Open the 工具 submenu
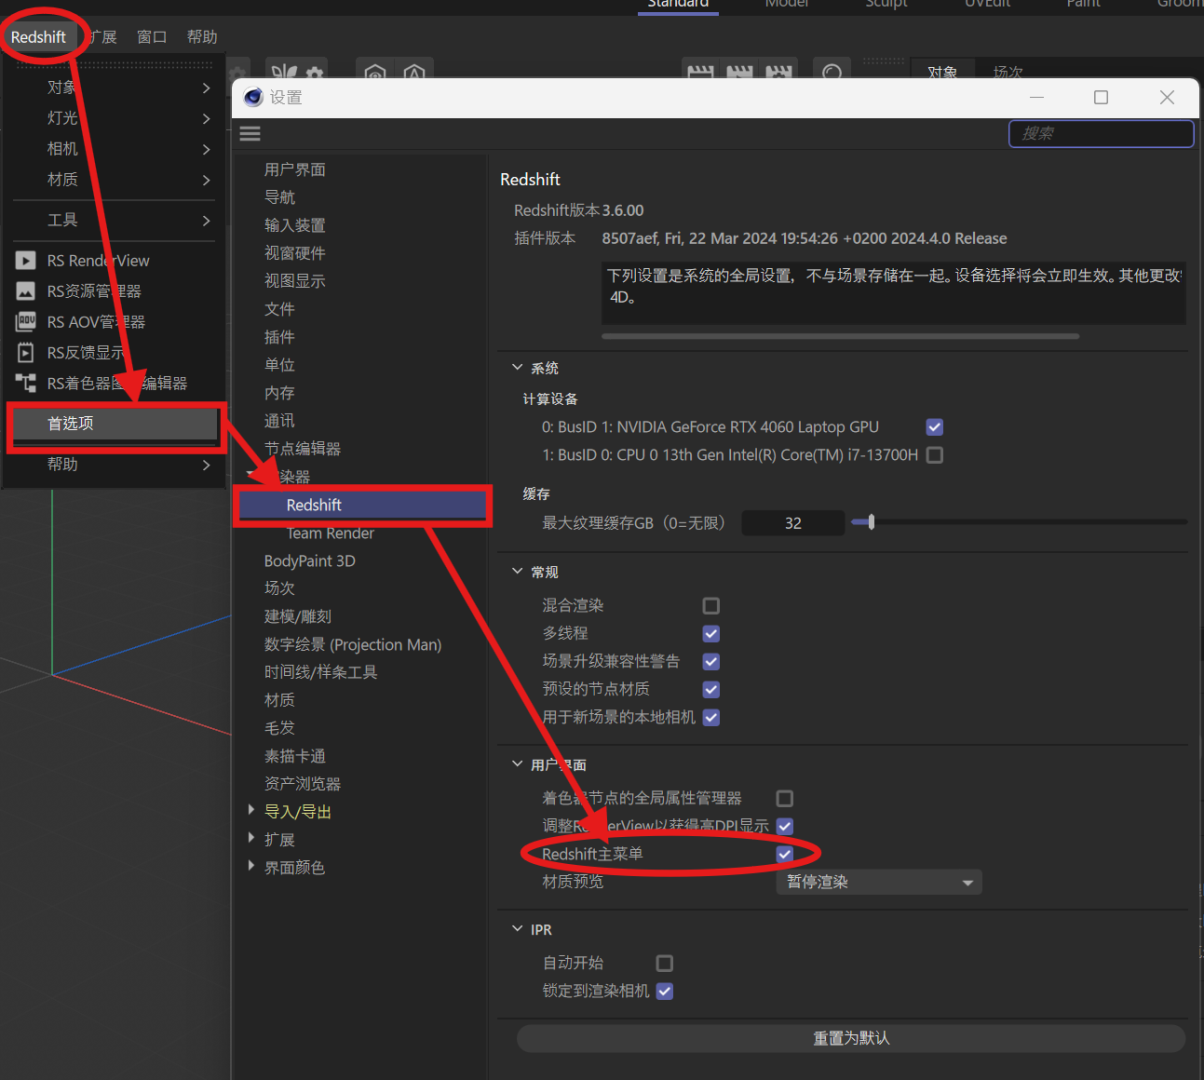Image resolution: width=1204 pixels, height=1080 pixels. click(114, 220)
